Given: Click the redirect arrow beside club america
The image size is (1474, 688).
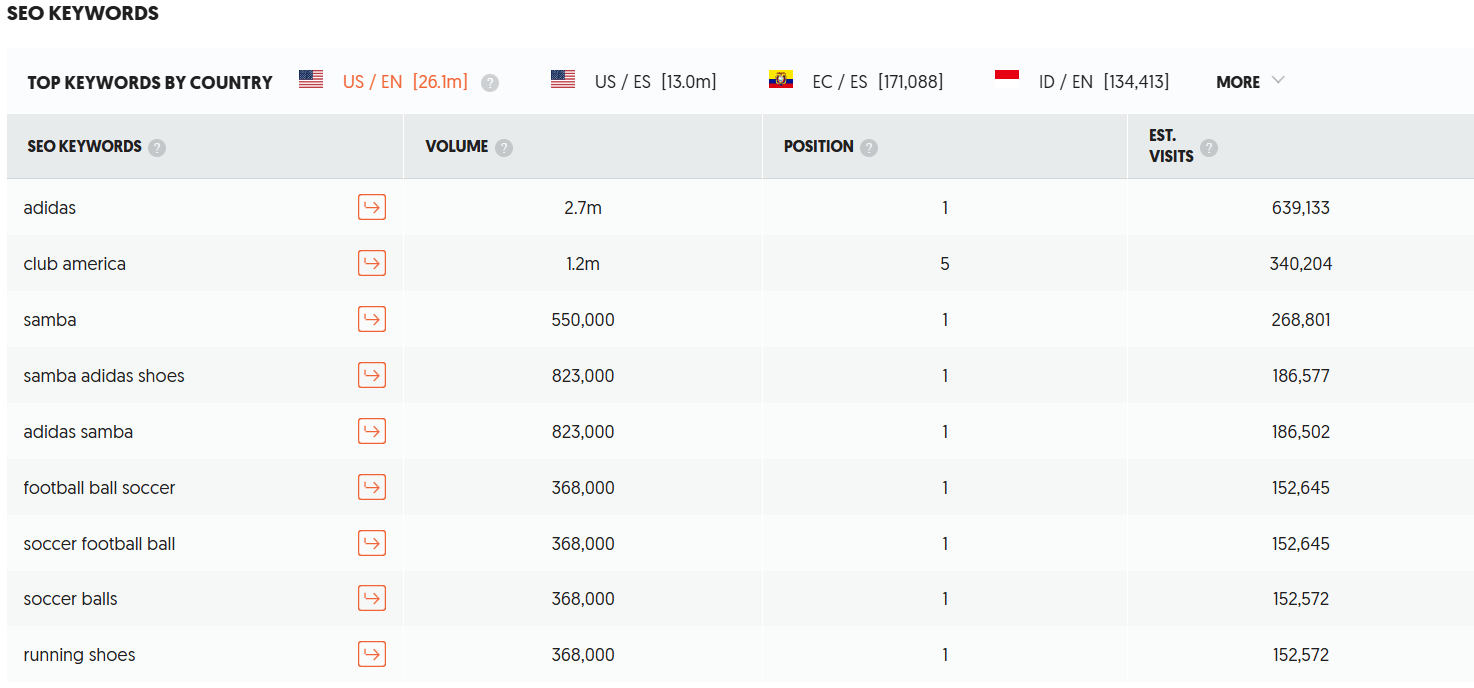Looking at the screenshot, I should 371,263.
